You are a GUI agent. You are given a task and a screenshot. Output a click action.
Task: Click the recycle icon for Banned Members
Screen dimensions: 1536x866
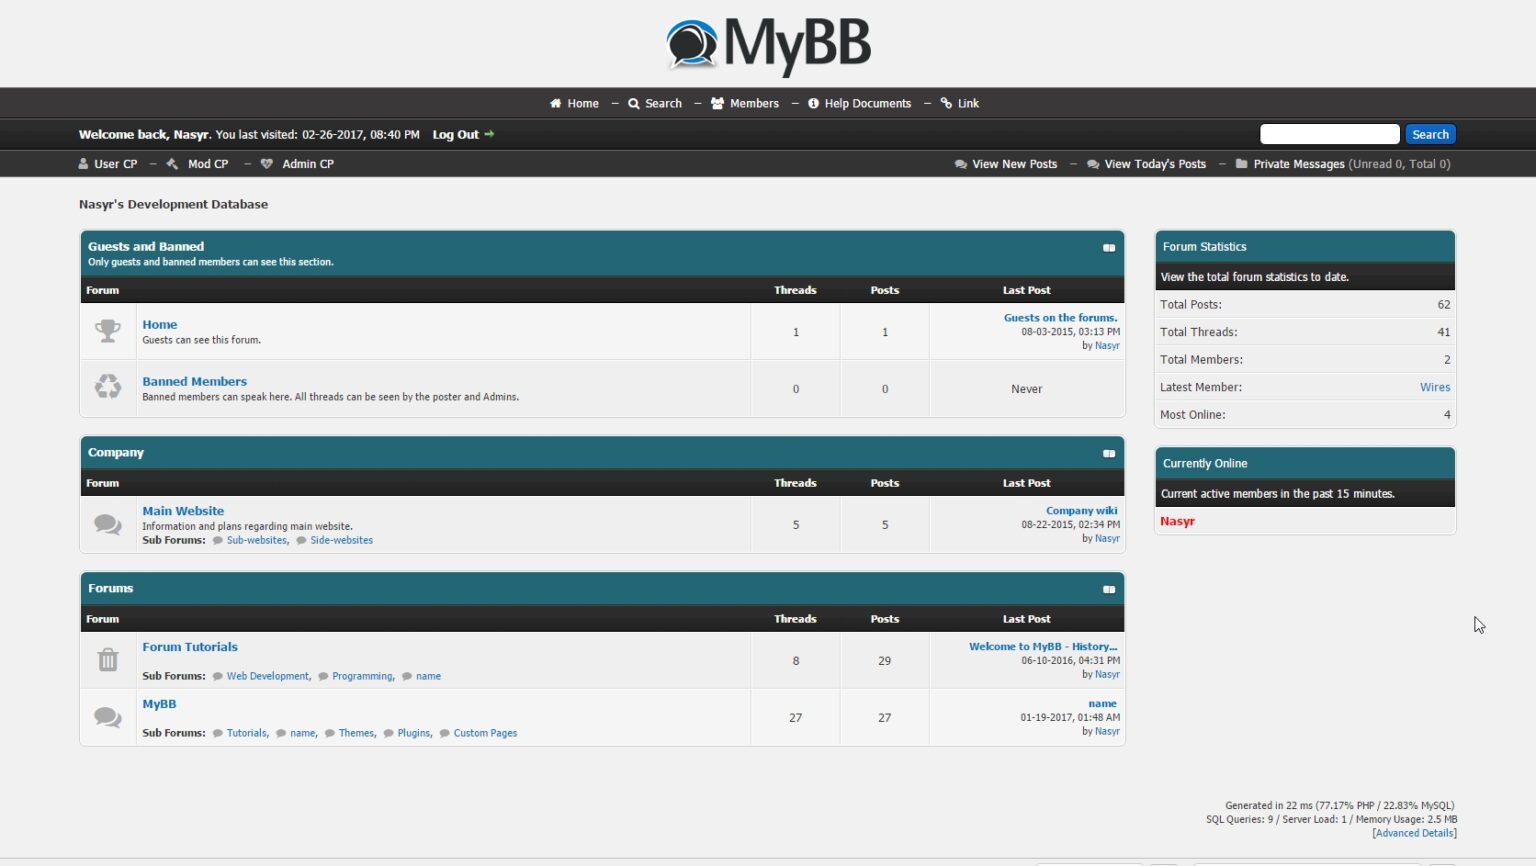[108, 388]
